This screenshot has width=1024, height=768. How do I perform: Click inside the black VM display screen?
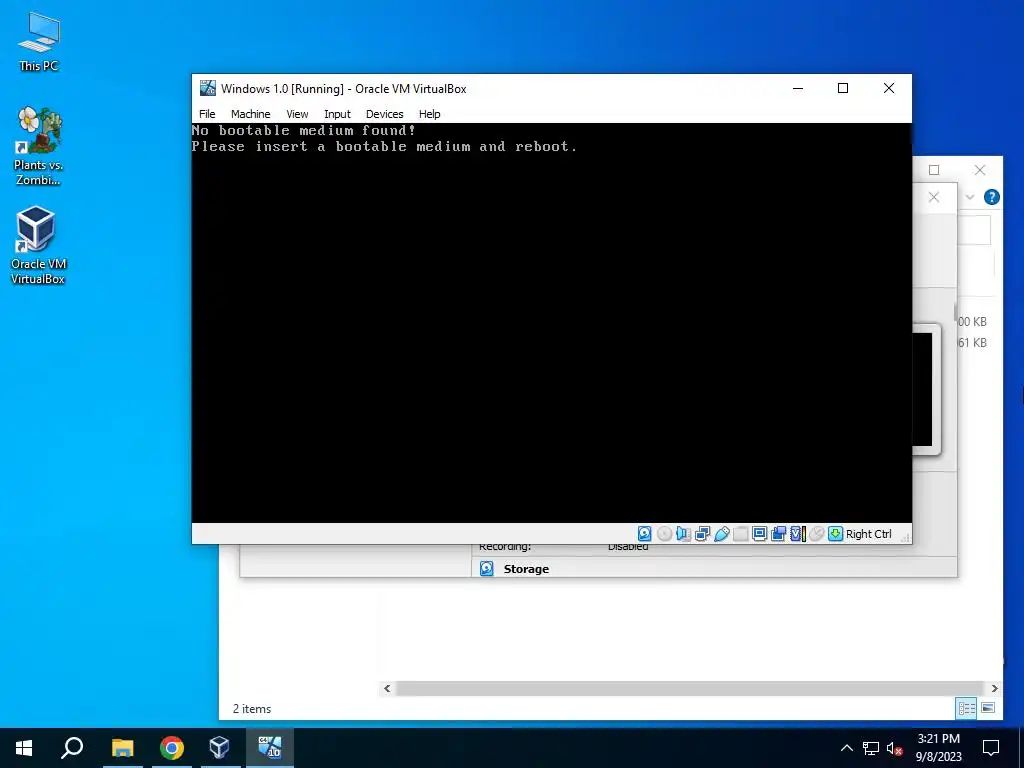click(x=551, y=323)
